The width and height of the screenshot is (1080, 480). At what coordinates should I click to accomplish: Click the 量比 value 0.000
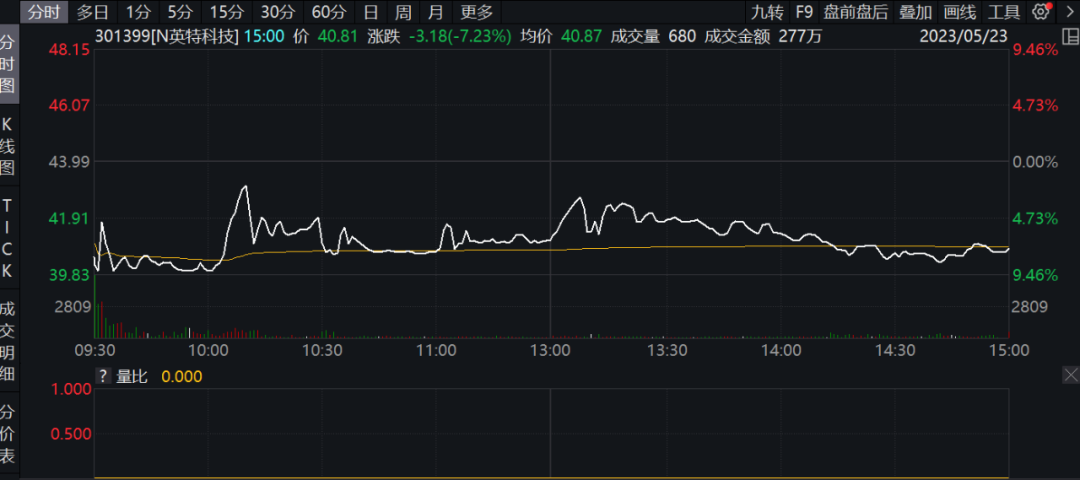coord(182,376)
